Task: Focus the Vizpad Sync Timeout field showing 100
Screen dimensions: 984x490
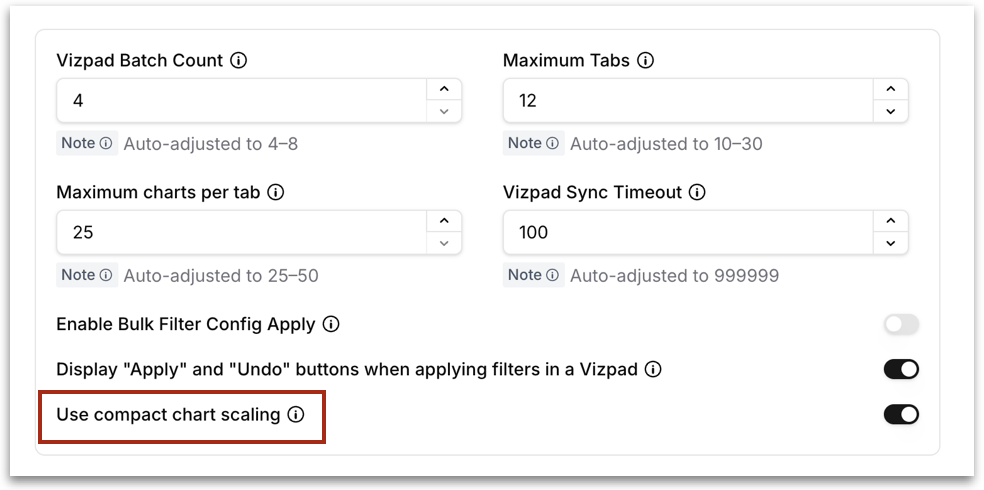Action: [688, 232]
